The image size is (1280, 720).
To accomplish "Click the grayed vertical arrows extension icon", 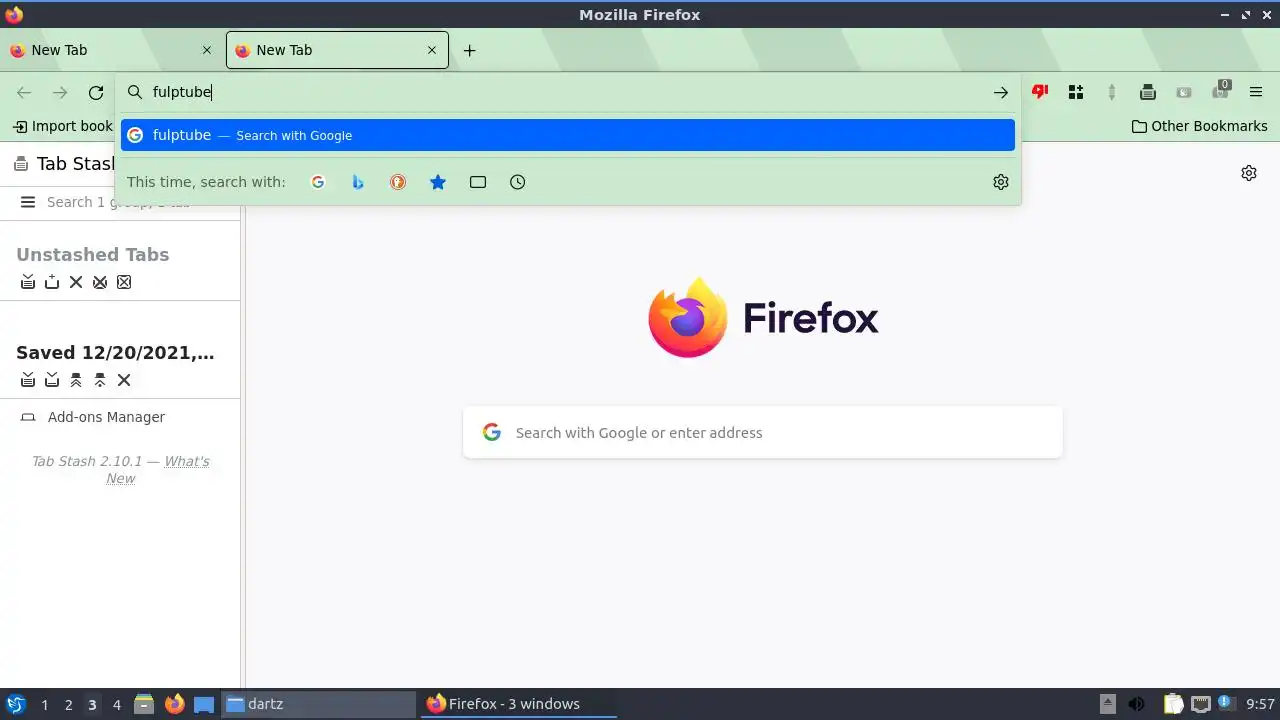I will point(1111,92).
